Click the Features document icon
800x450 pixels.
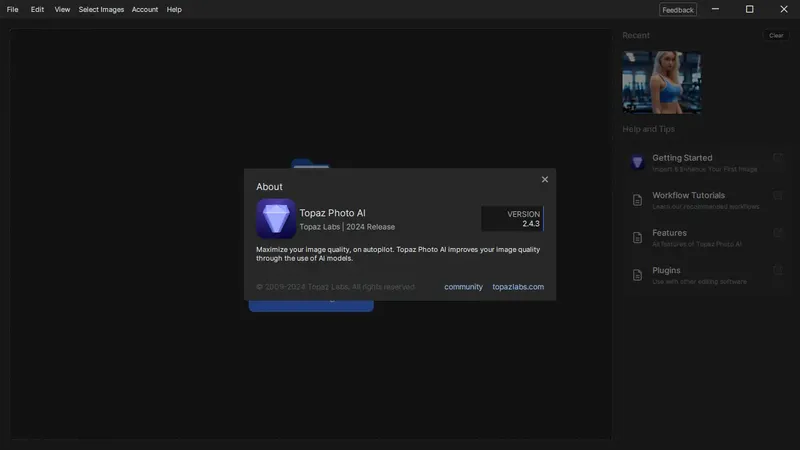click(637, 237)
